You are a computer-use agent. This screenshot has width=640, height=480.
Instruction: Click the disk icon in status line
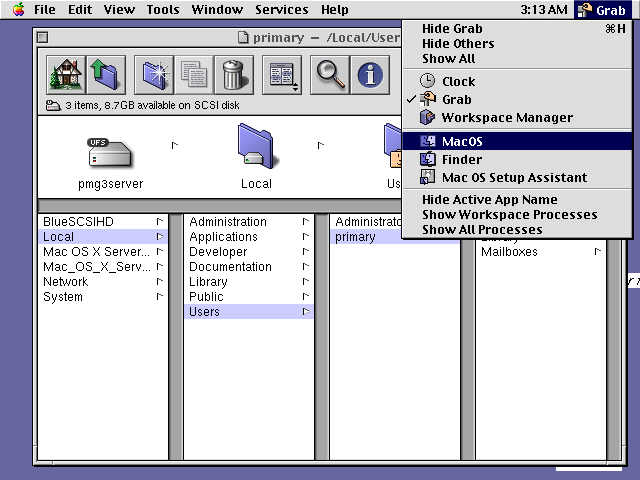point(53,105)
